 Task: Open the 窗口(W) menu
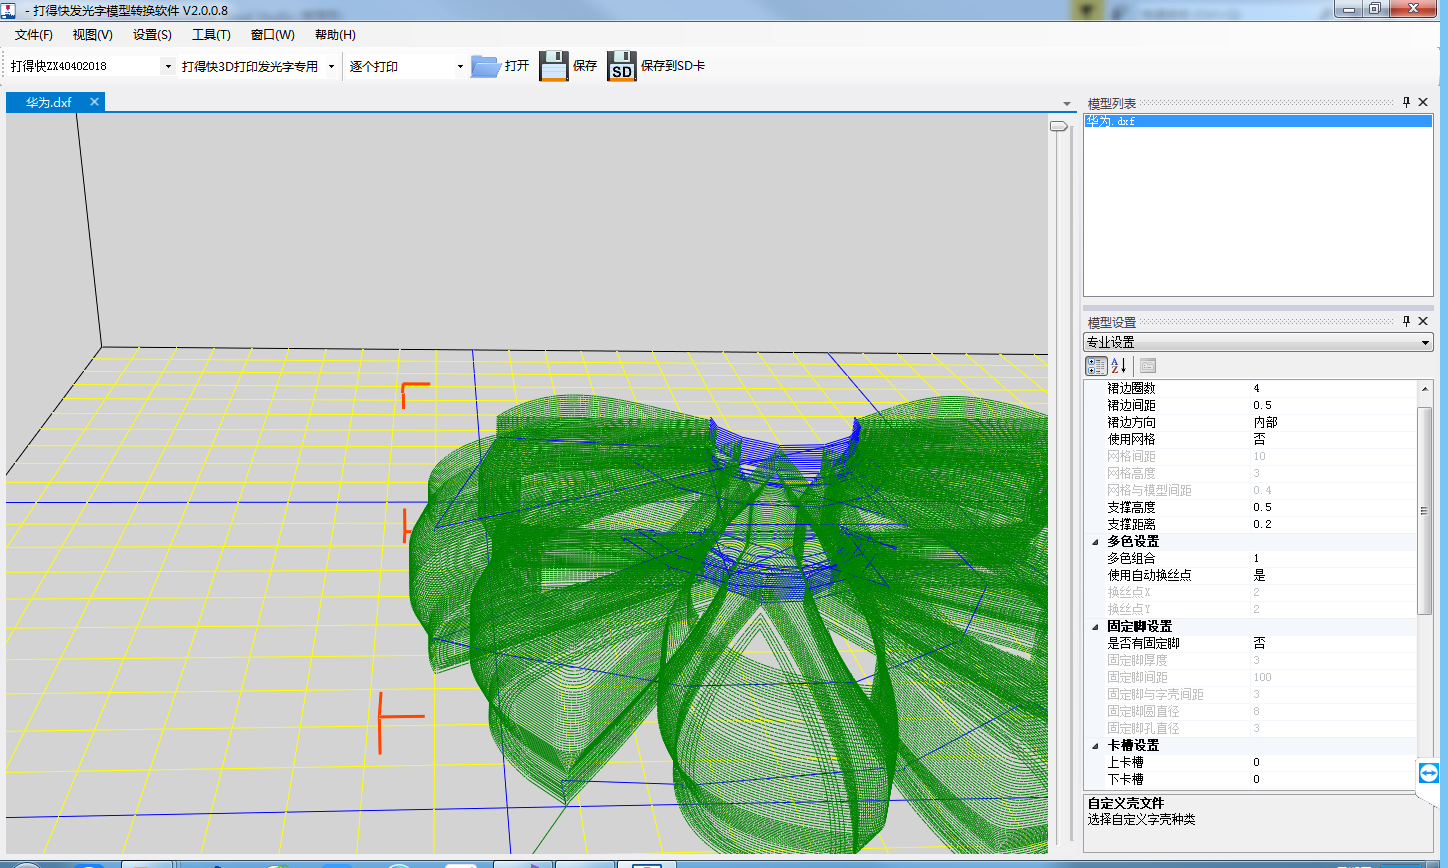click(273, 35)
